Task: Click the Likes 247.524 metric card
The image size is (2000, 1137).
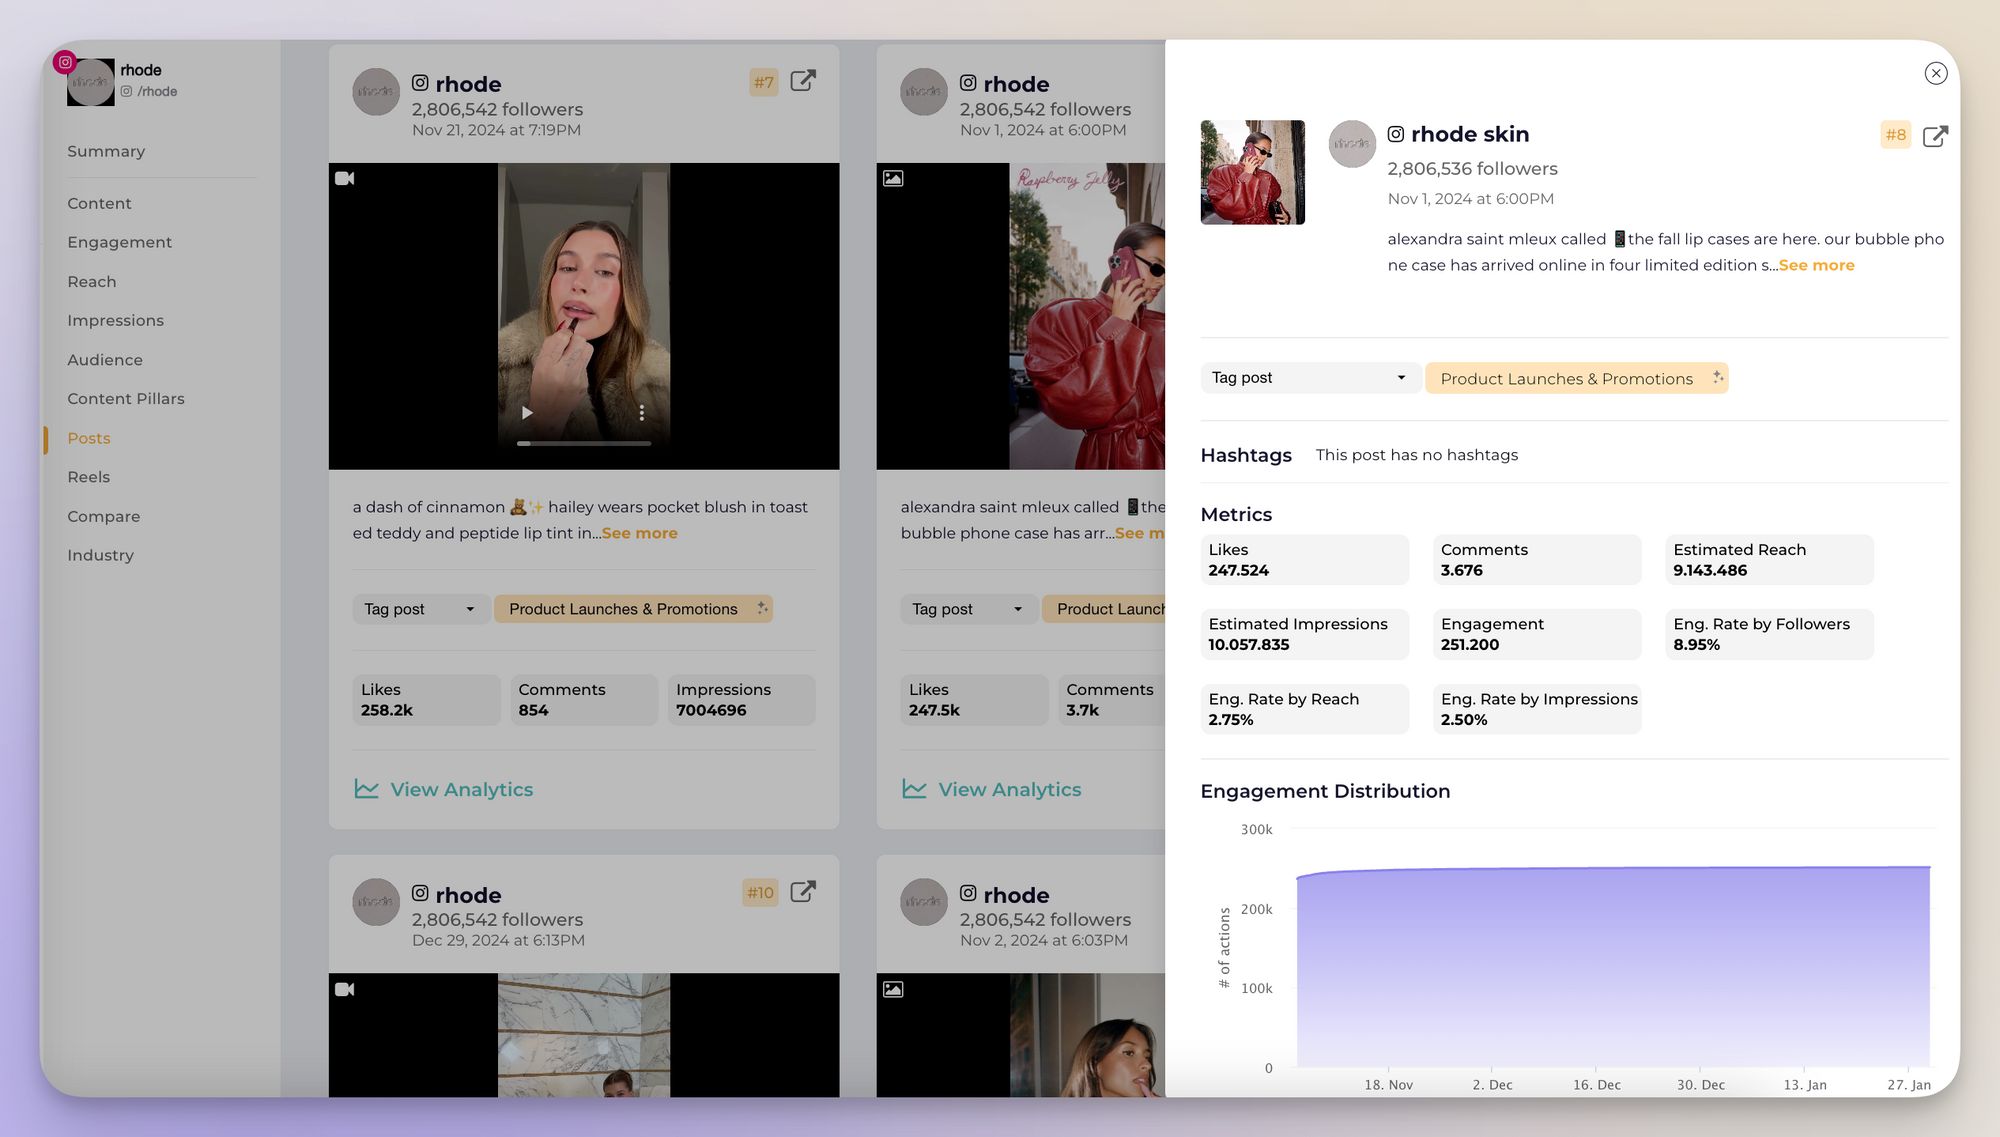Action: (x=1304, y=560)
